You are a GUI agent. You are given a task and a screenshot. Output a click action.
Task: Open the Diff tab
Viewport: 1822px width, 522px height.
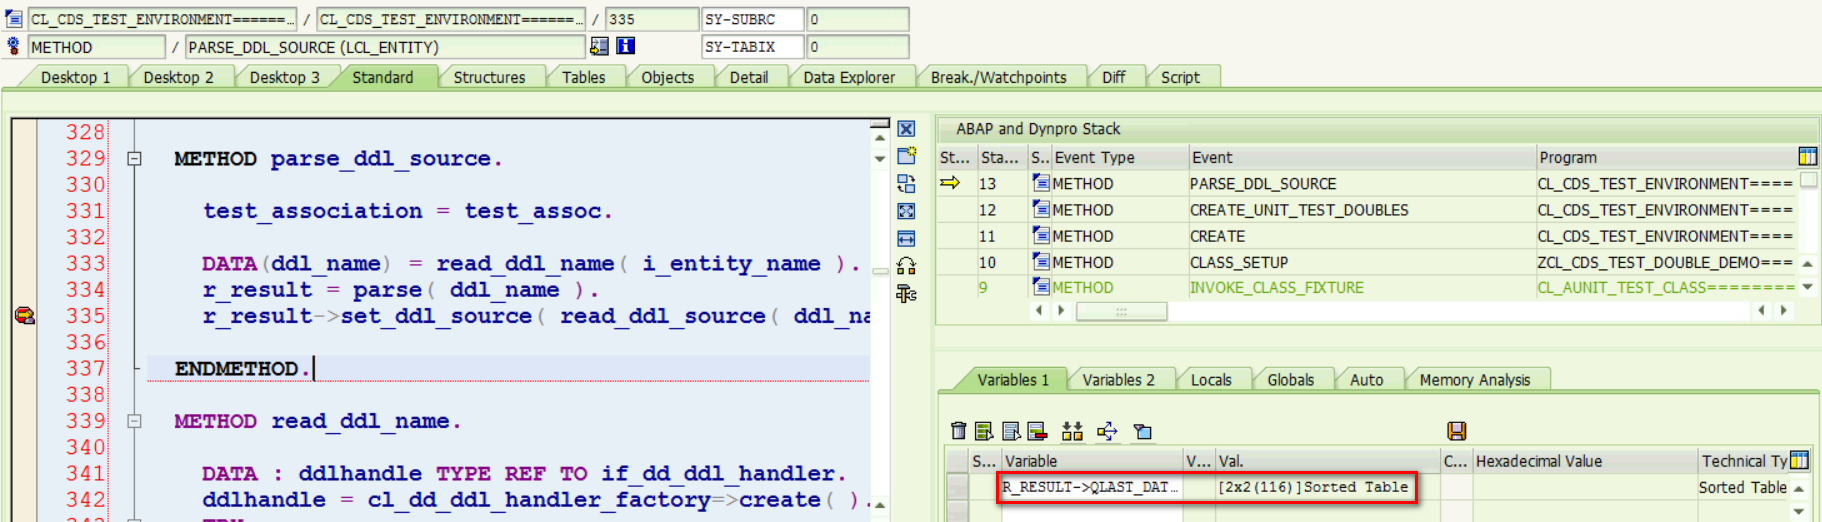[x=1114, y=77]
